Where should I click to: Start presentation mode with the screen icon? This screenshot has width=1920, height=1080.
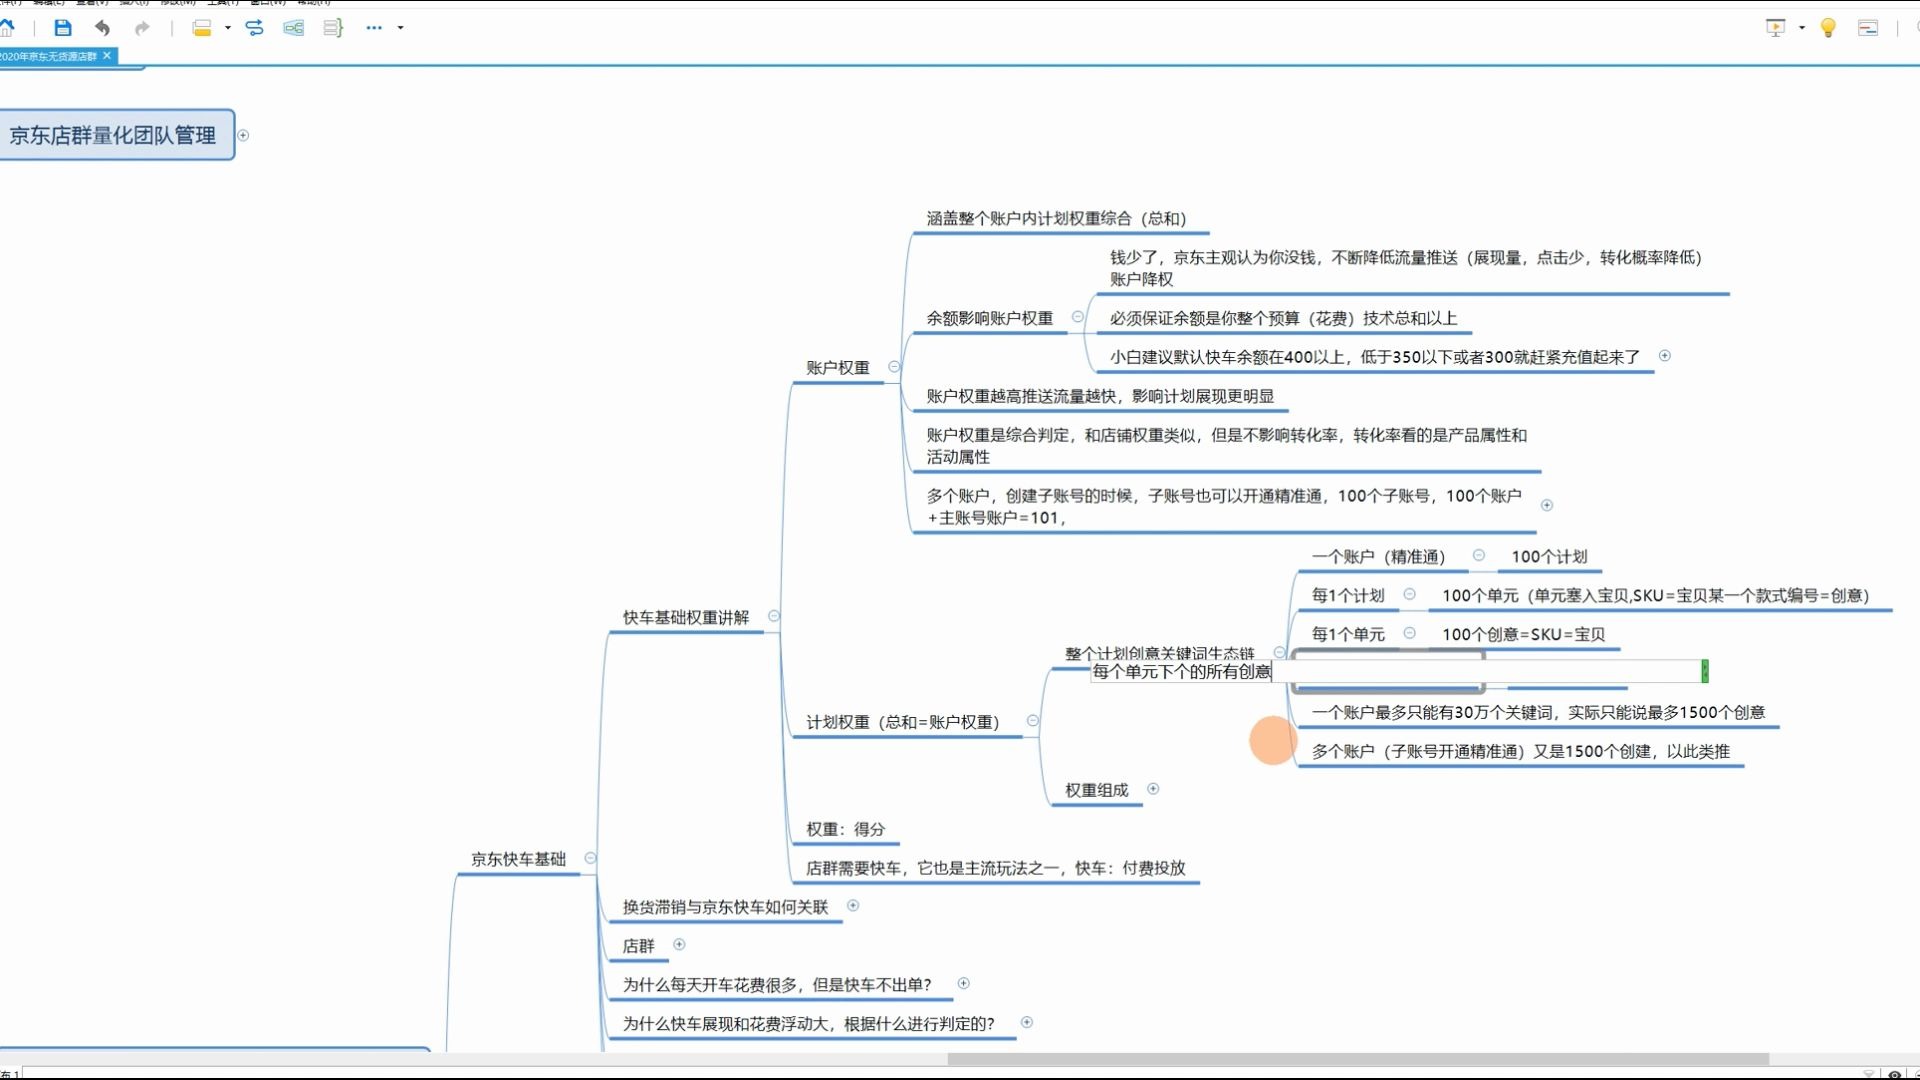click(1776, 28)
